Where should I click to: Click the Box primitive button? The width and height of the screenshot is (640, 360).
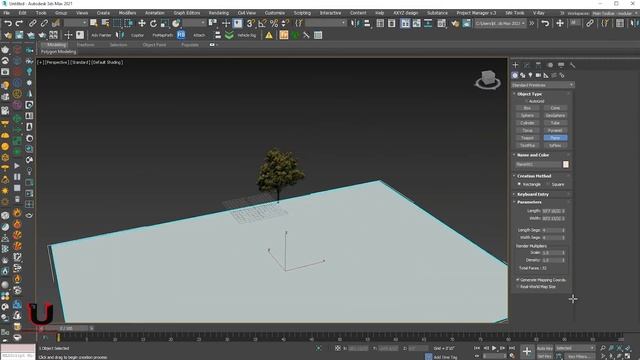click(527, 108)
